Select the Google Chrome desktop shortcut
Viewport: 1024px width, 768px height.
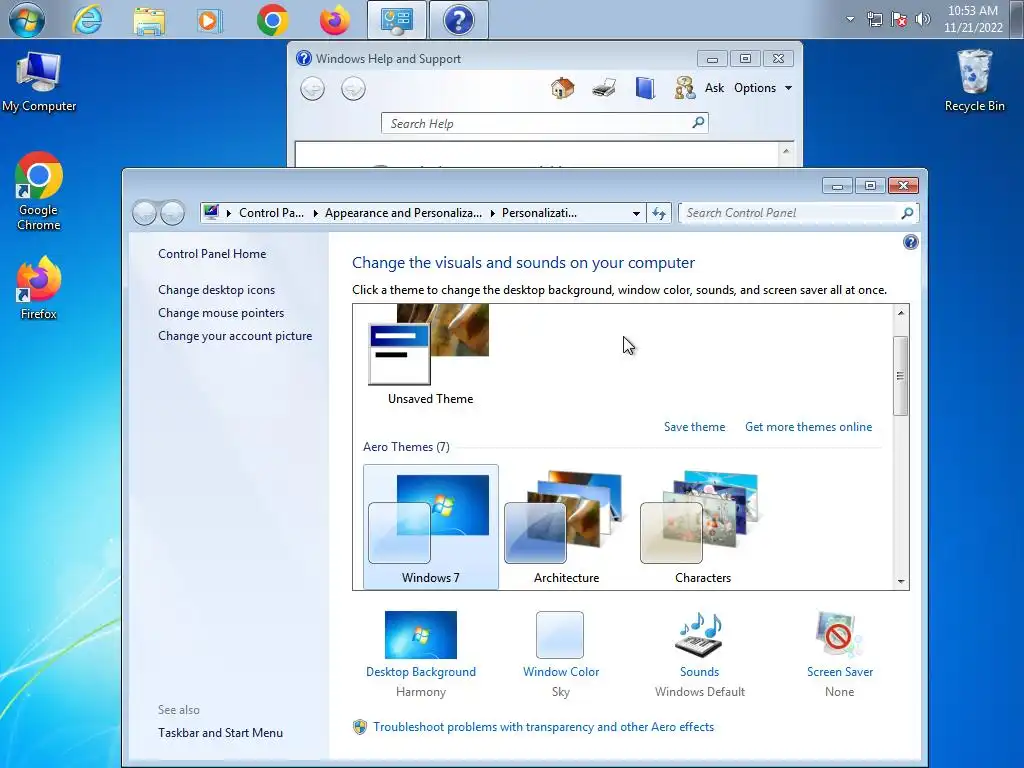[39, 191]
